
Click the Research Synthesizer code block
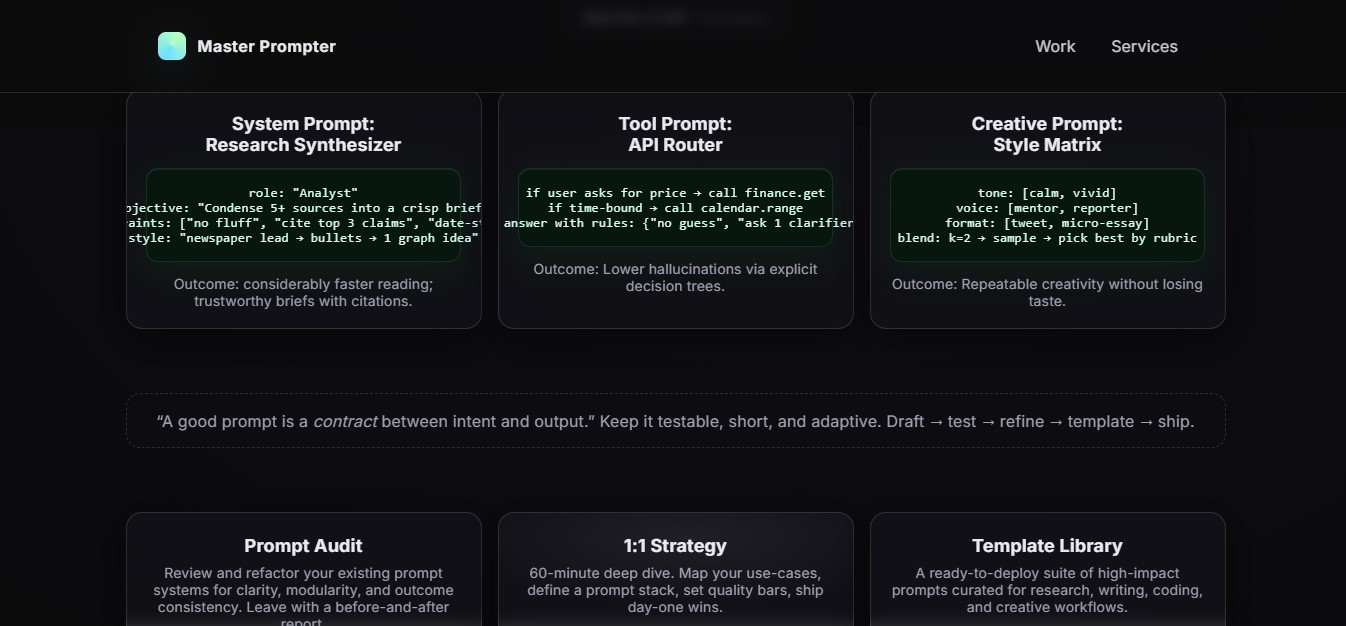[303, 215]
